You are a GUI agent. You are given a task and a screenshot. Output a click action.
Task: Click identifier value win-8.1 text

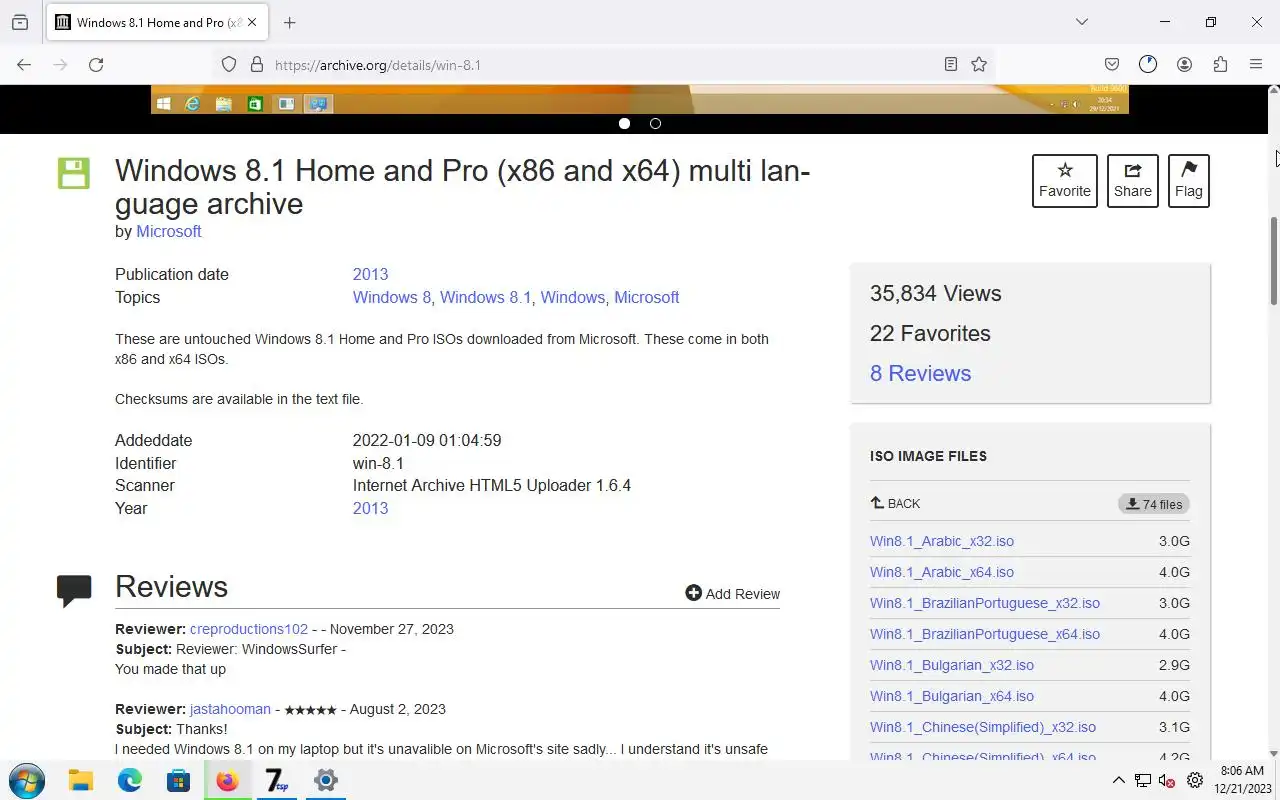[378, 463]
